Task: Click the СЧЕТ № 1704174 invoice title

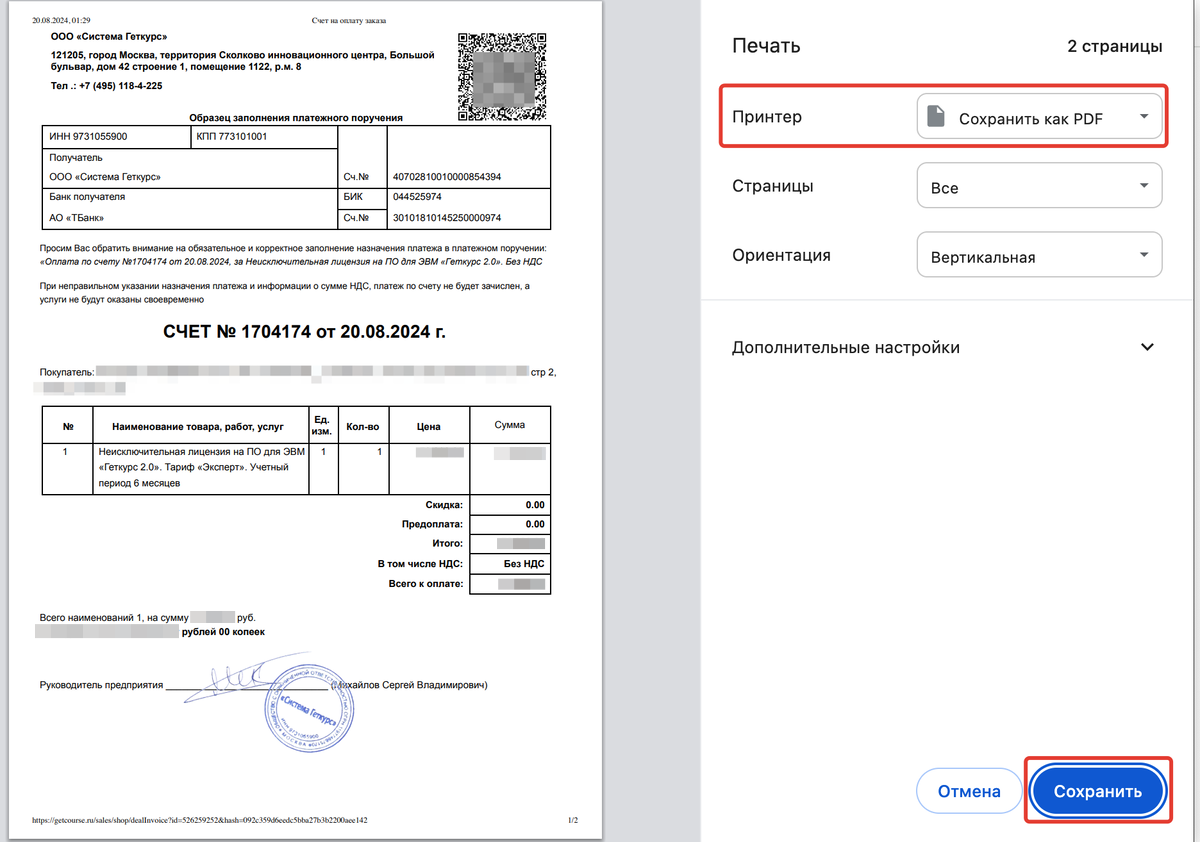Action: (304, 332)
